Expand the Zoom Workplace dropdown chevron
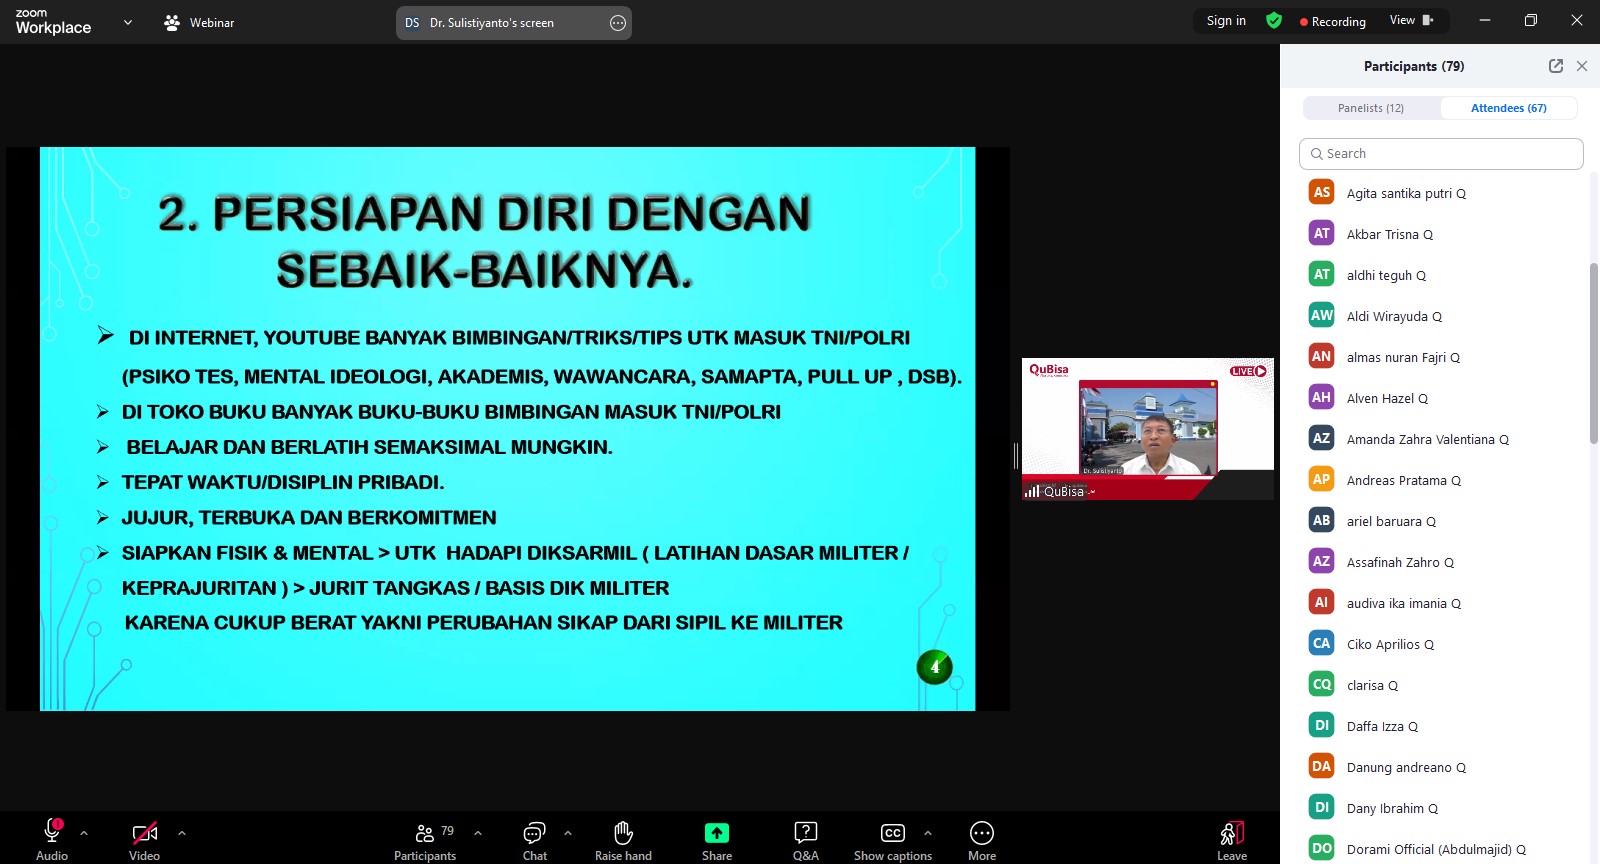The height and width of the screenshot is (864, 1600). click(x=127, y=22)
